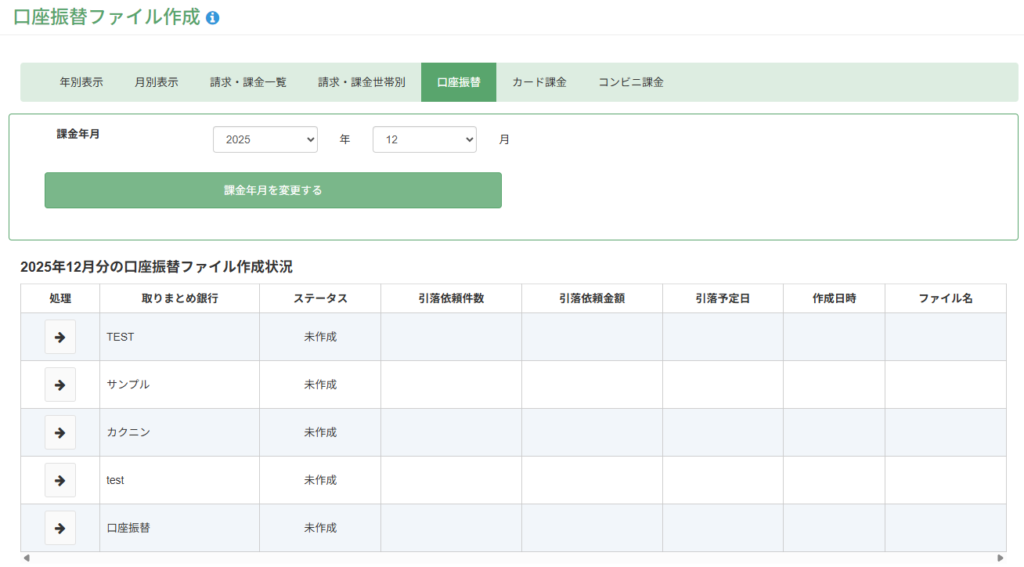Click the arrow button for カクニン row
Viewport: 1024px width, 567px height.
60,433
